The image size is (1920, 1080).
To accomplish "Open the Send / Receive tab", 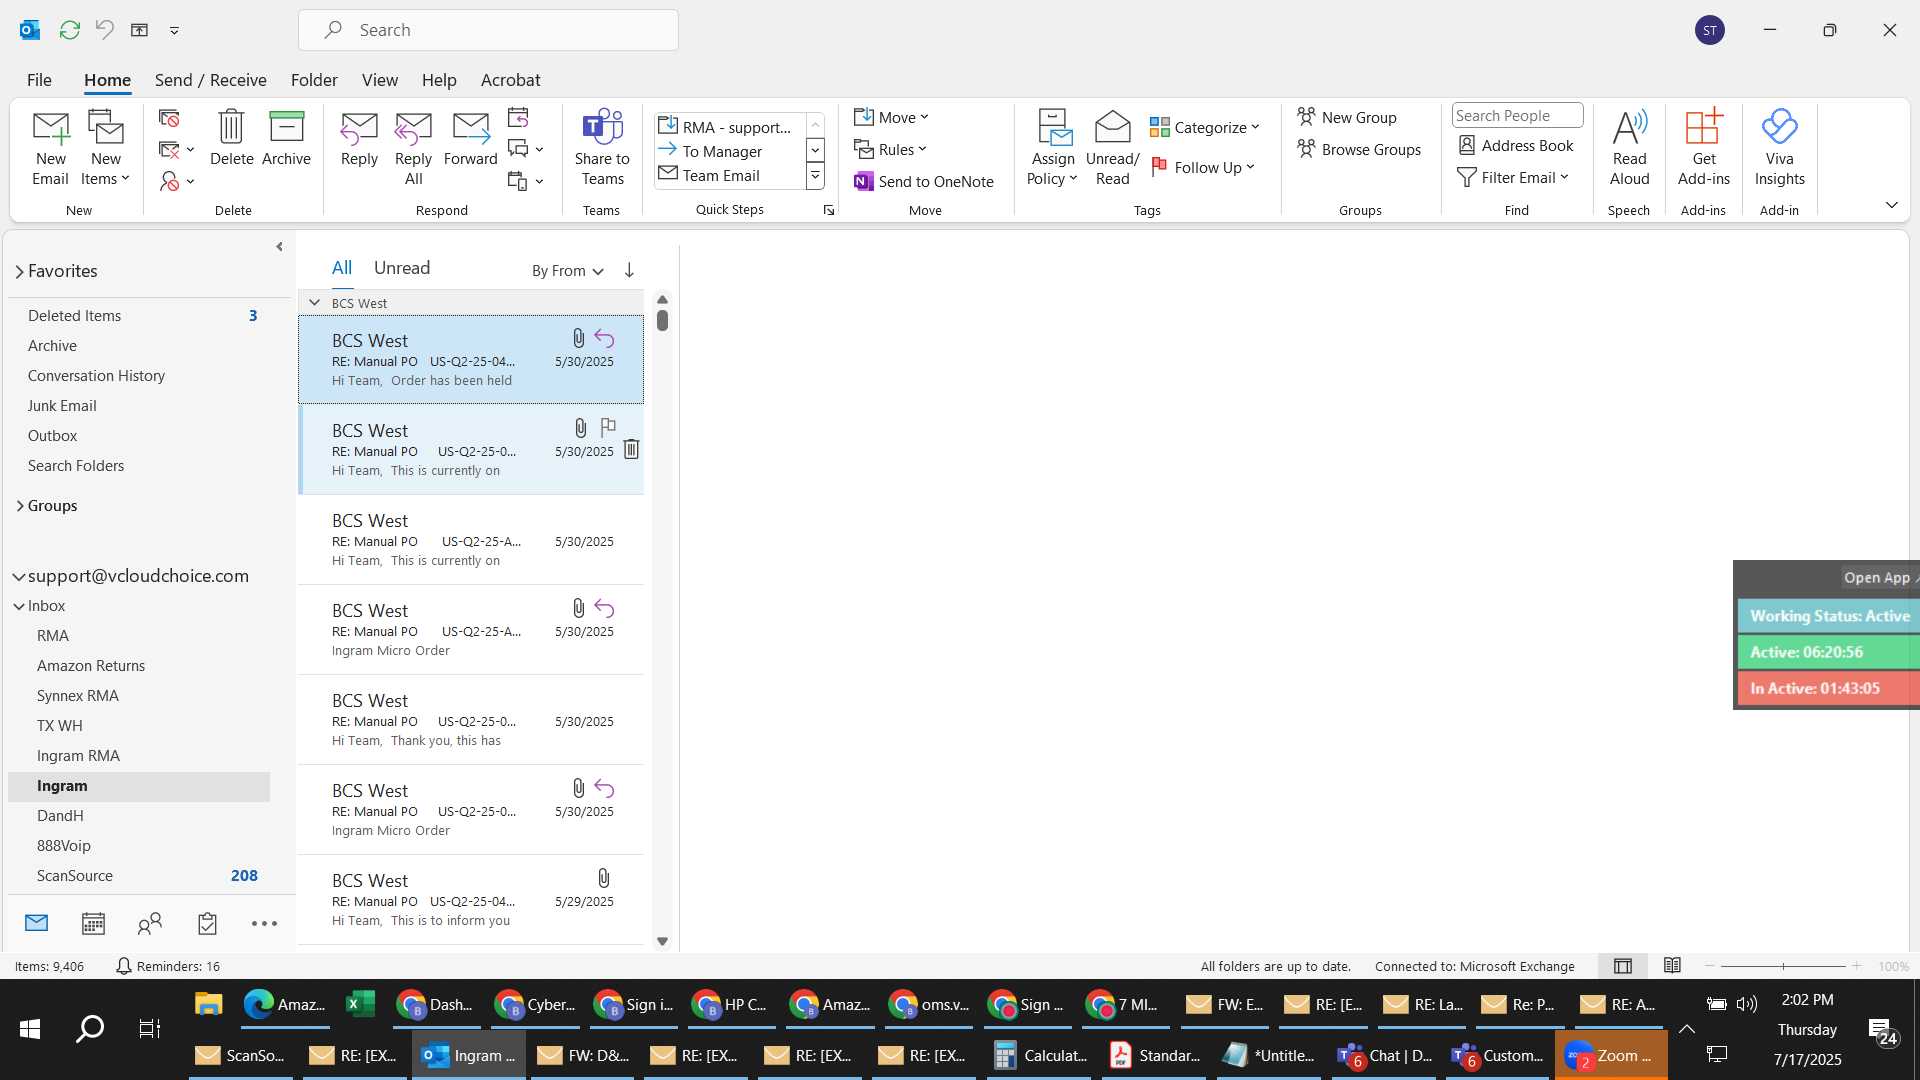I will pyautogui.click(x=210, y=80).
